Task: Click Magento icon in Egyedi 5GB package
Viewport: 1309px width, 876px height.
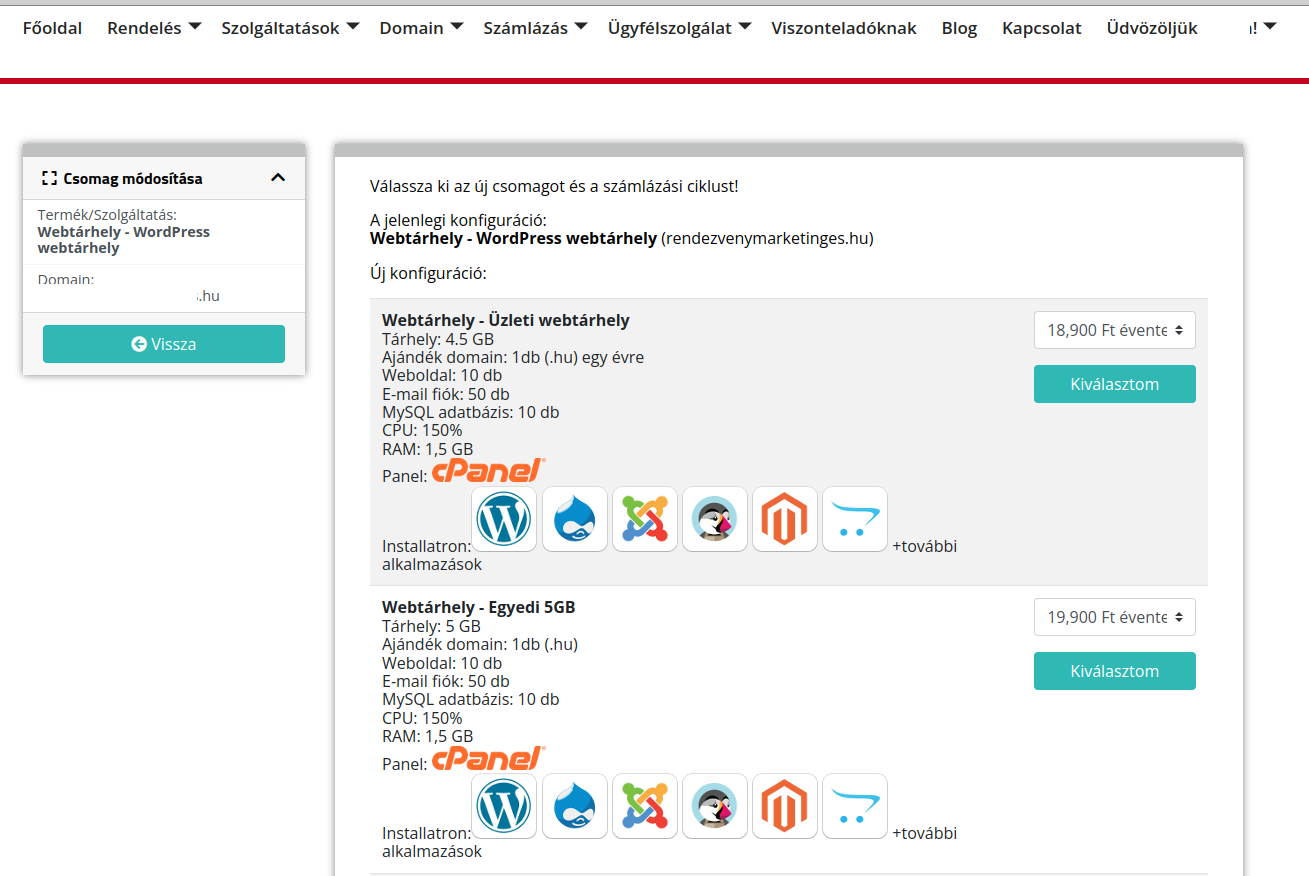Action: coord(785,806)
